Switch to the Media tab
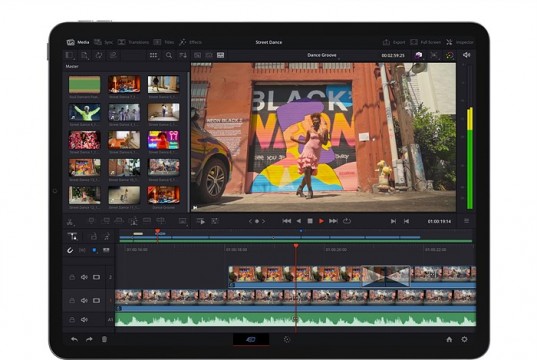 pos(78,42)
